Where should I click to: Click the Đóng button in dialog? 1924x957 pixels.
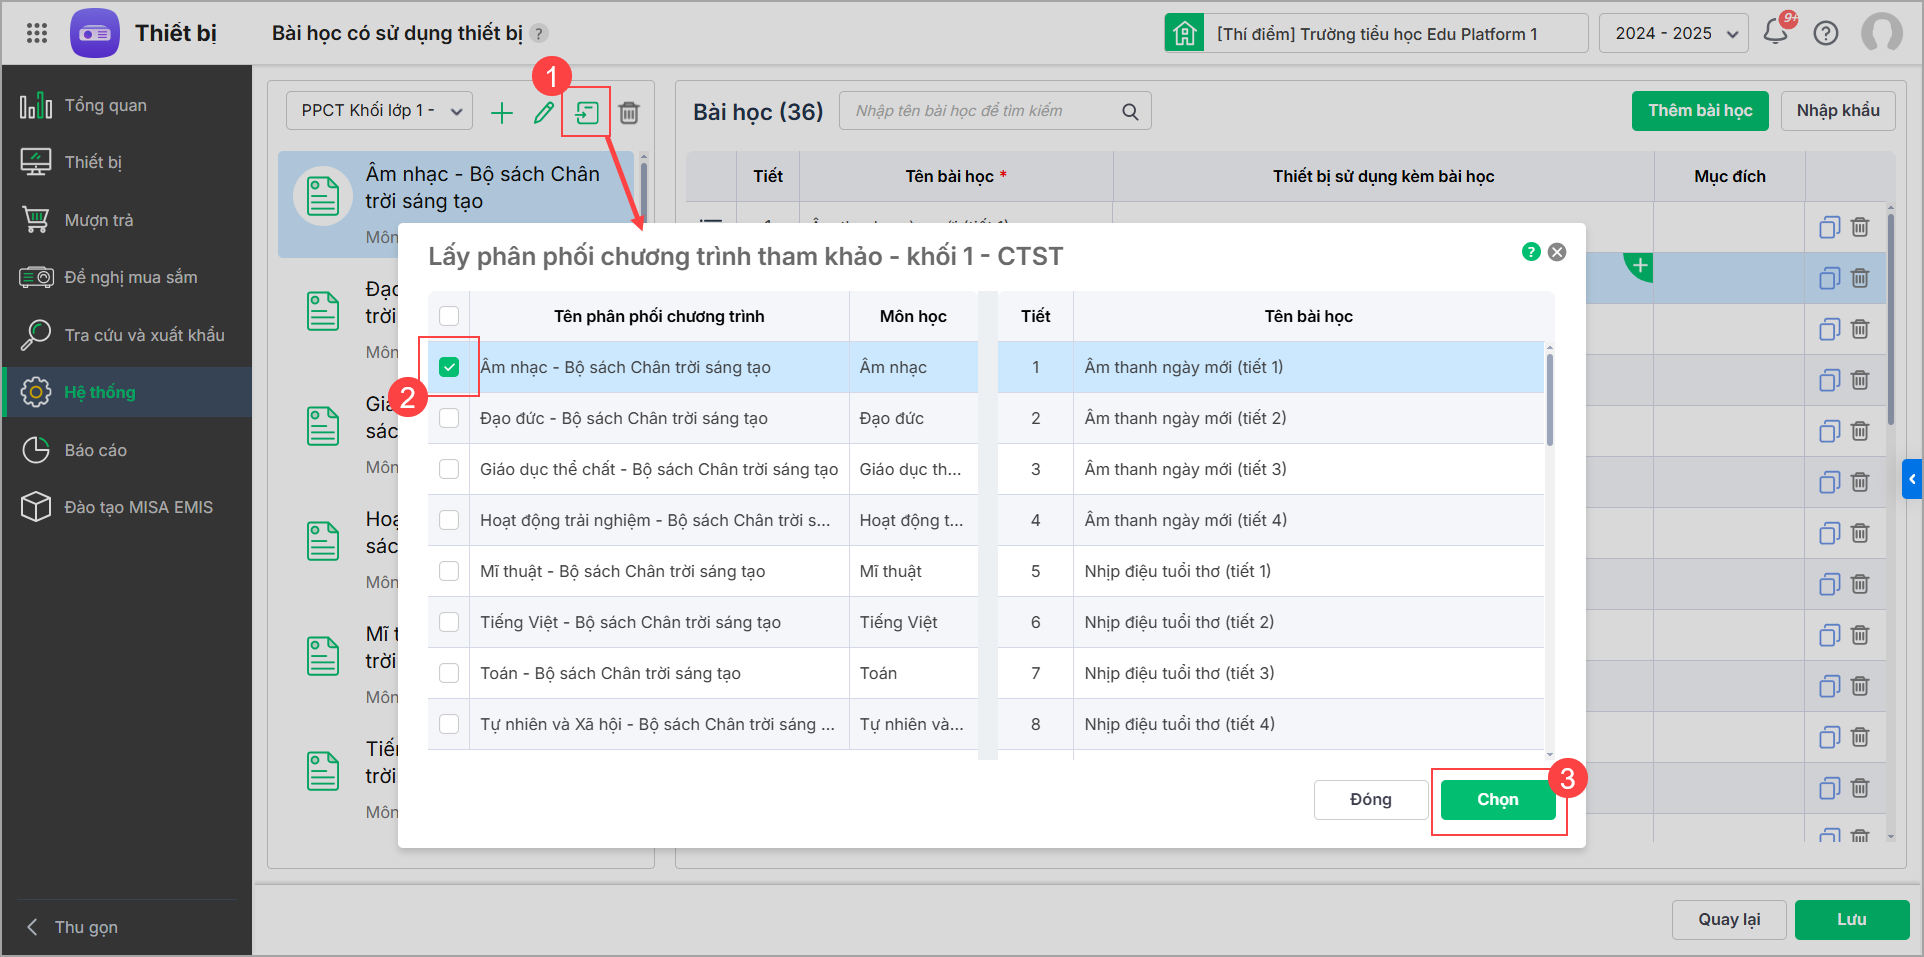[x=1371, y=799]
